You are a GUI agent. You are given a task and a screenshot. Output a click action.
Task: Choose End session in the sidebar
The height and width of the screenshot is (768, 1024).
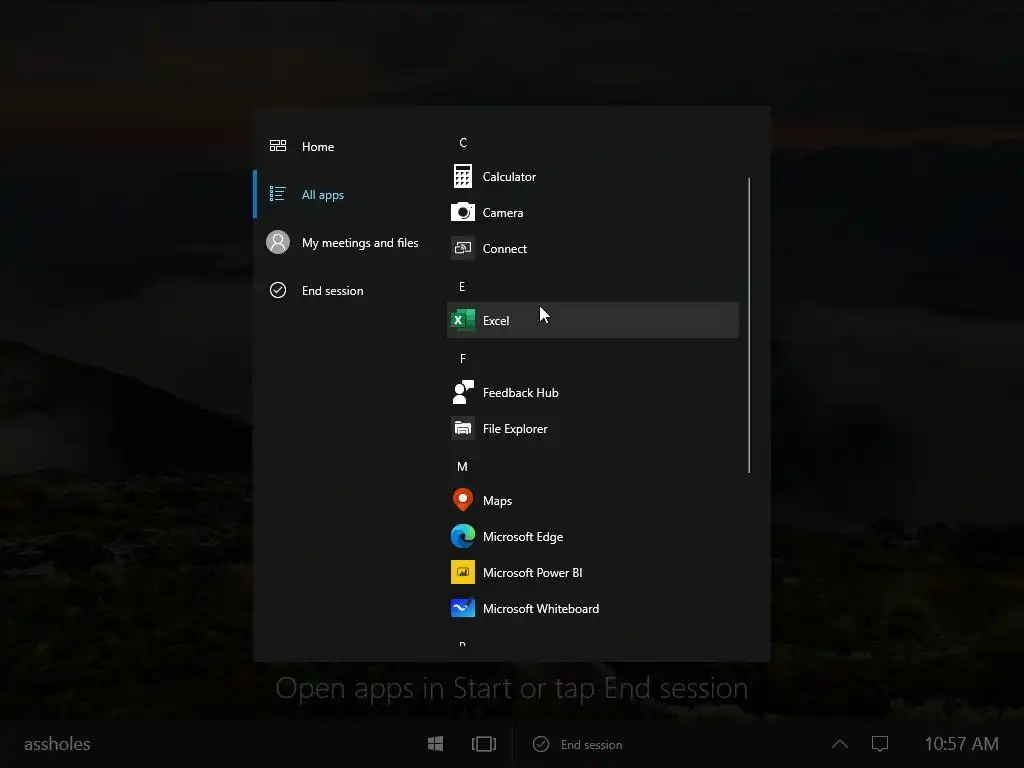tap(351, 291)
